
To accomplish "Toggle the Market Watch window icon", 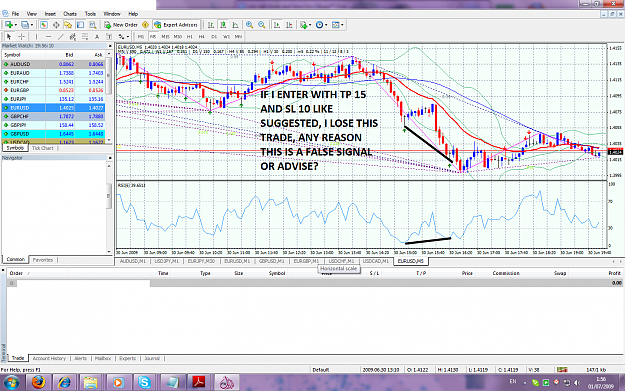I will click(44, 25).
